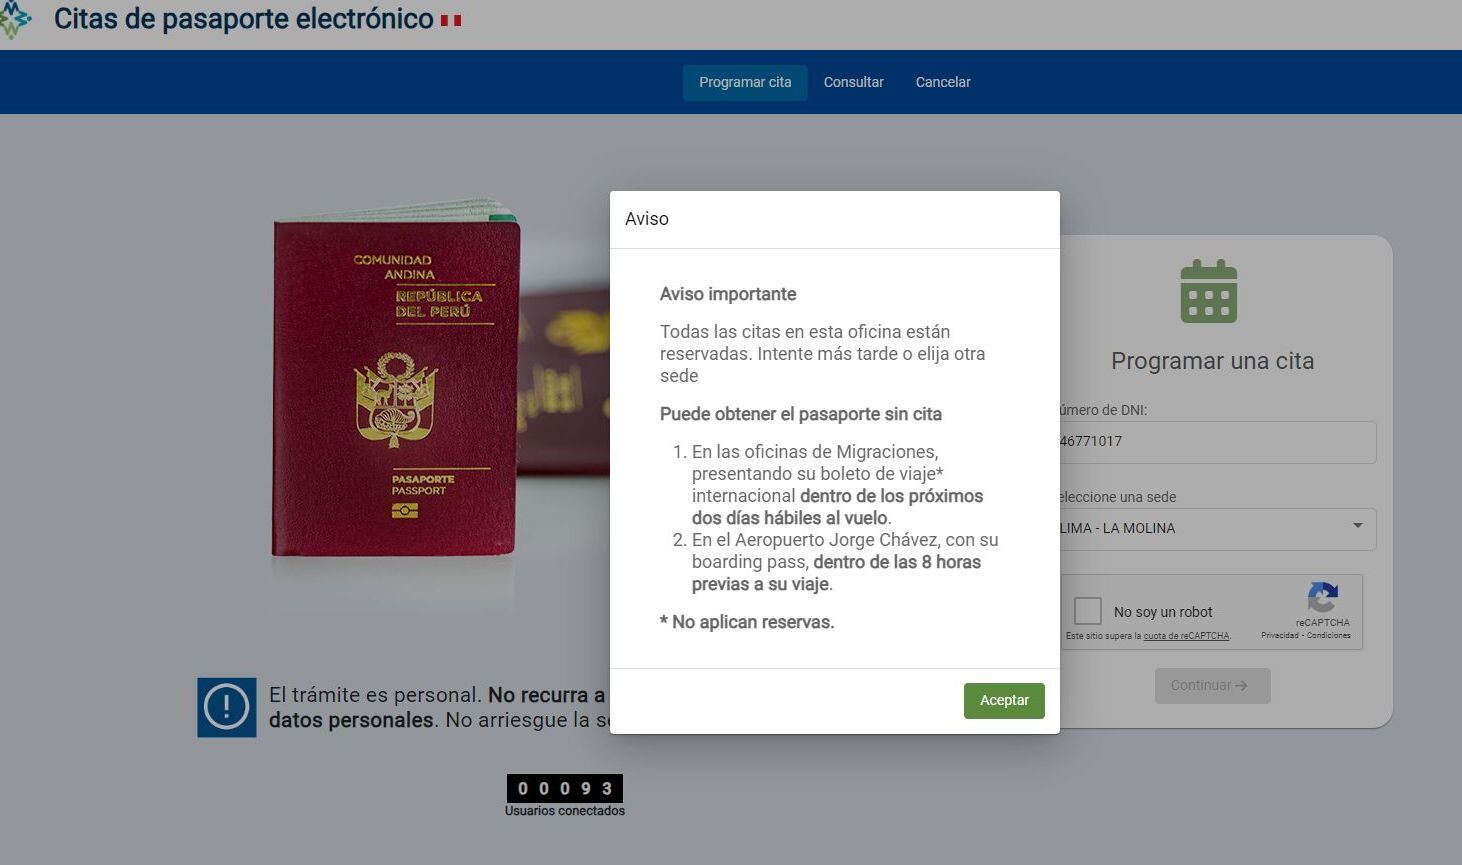Click the Peru flag icon beside title
The image size is (1462, 865).
(x=451, y=20)
